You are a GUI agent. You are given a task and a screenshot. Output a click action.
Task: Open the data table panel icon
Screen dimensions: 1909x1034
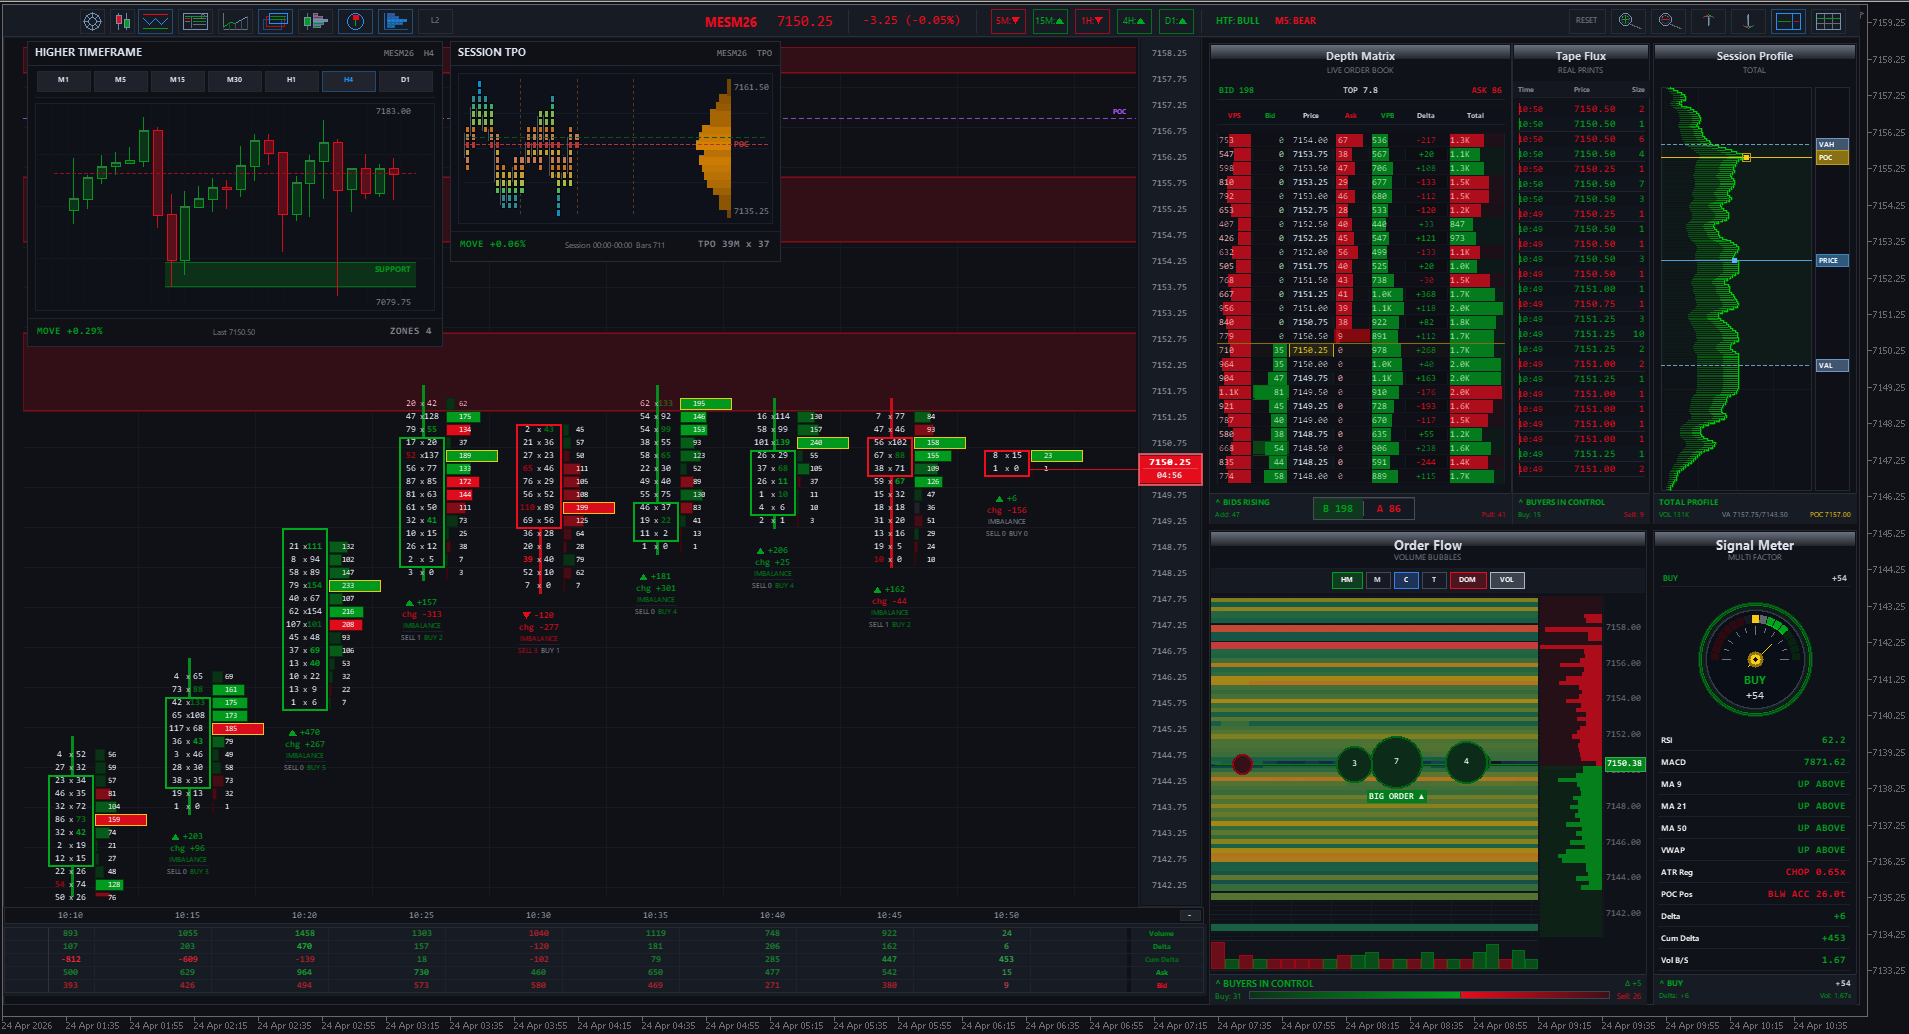coord(196,21)
